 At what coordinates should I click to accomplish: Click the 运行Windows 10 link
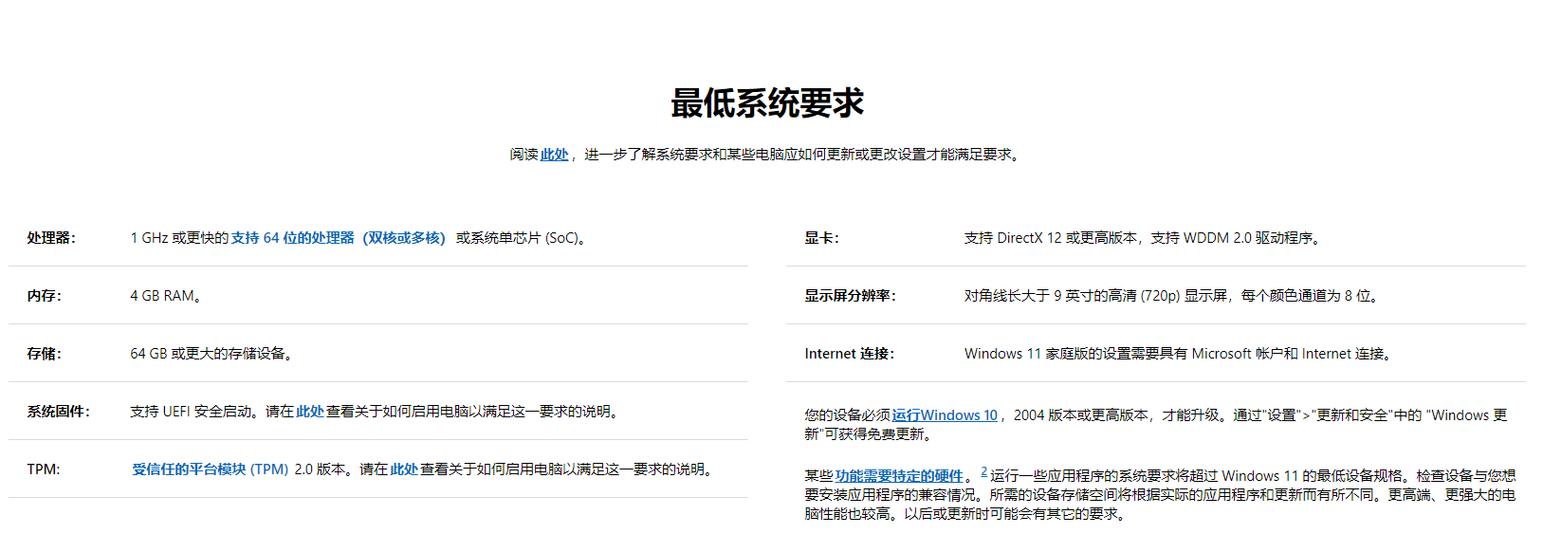(x=944, y=415)
